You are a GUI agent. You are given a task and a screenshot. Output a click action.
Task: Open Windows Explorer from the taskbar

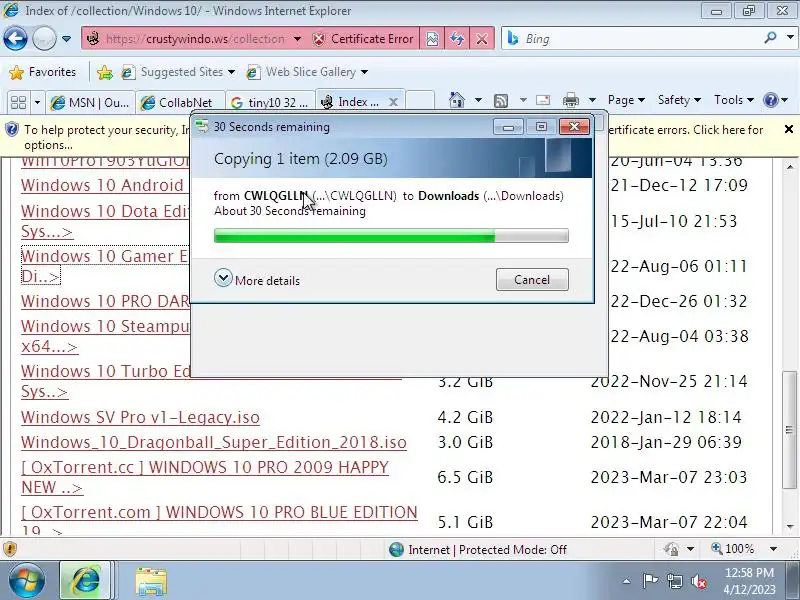pos(151,581)
